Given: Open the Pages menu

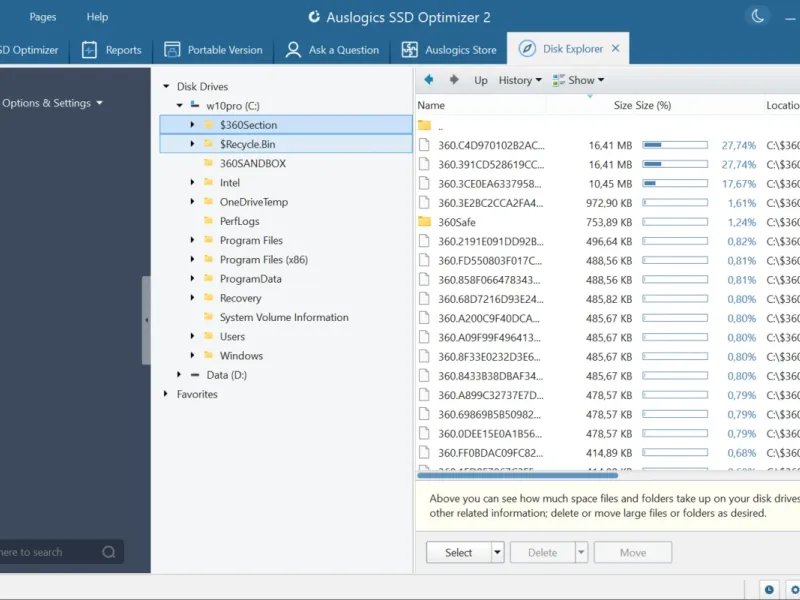Looking at the screenshot, I should pos(43,17).
